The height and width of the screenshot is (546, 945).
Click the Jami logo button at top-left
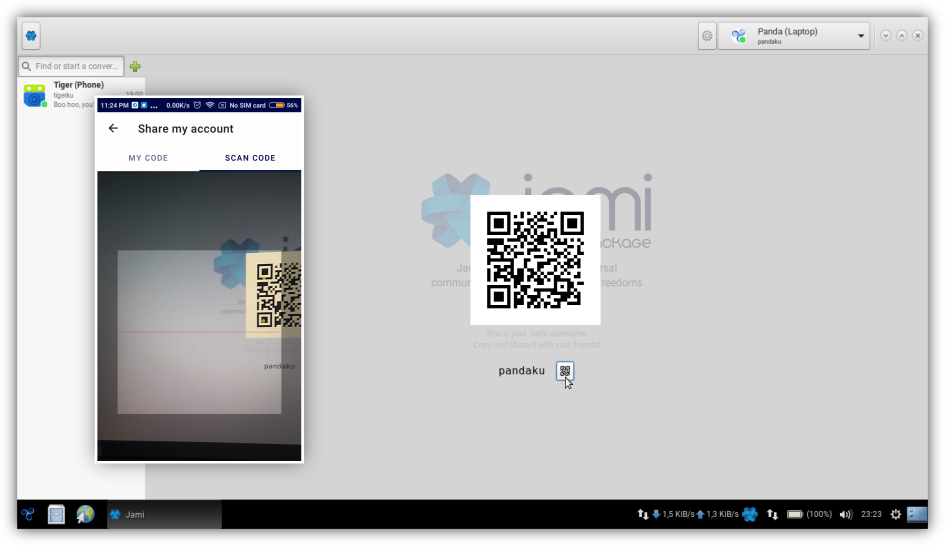point(31,36)
